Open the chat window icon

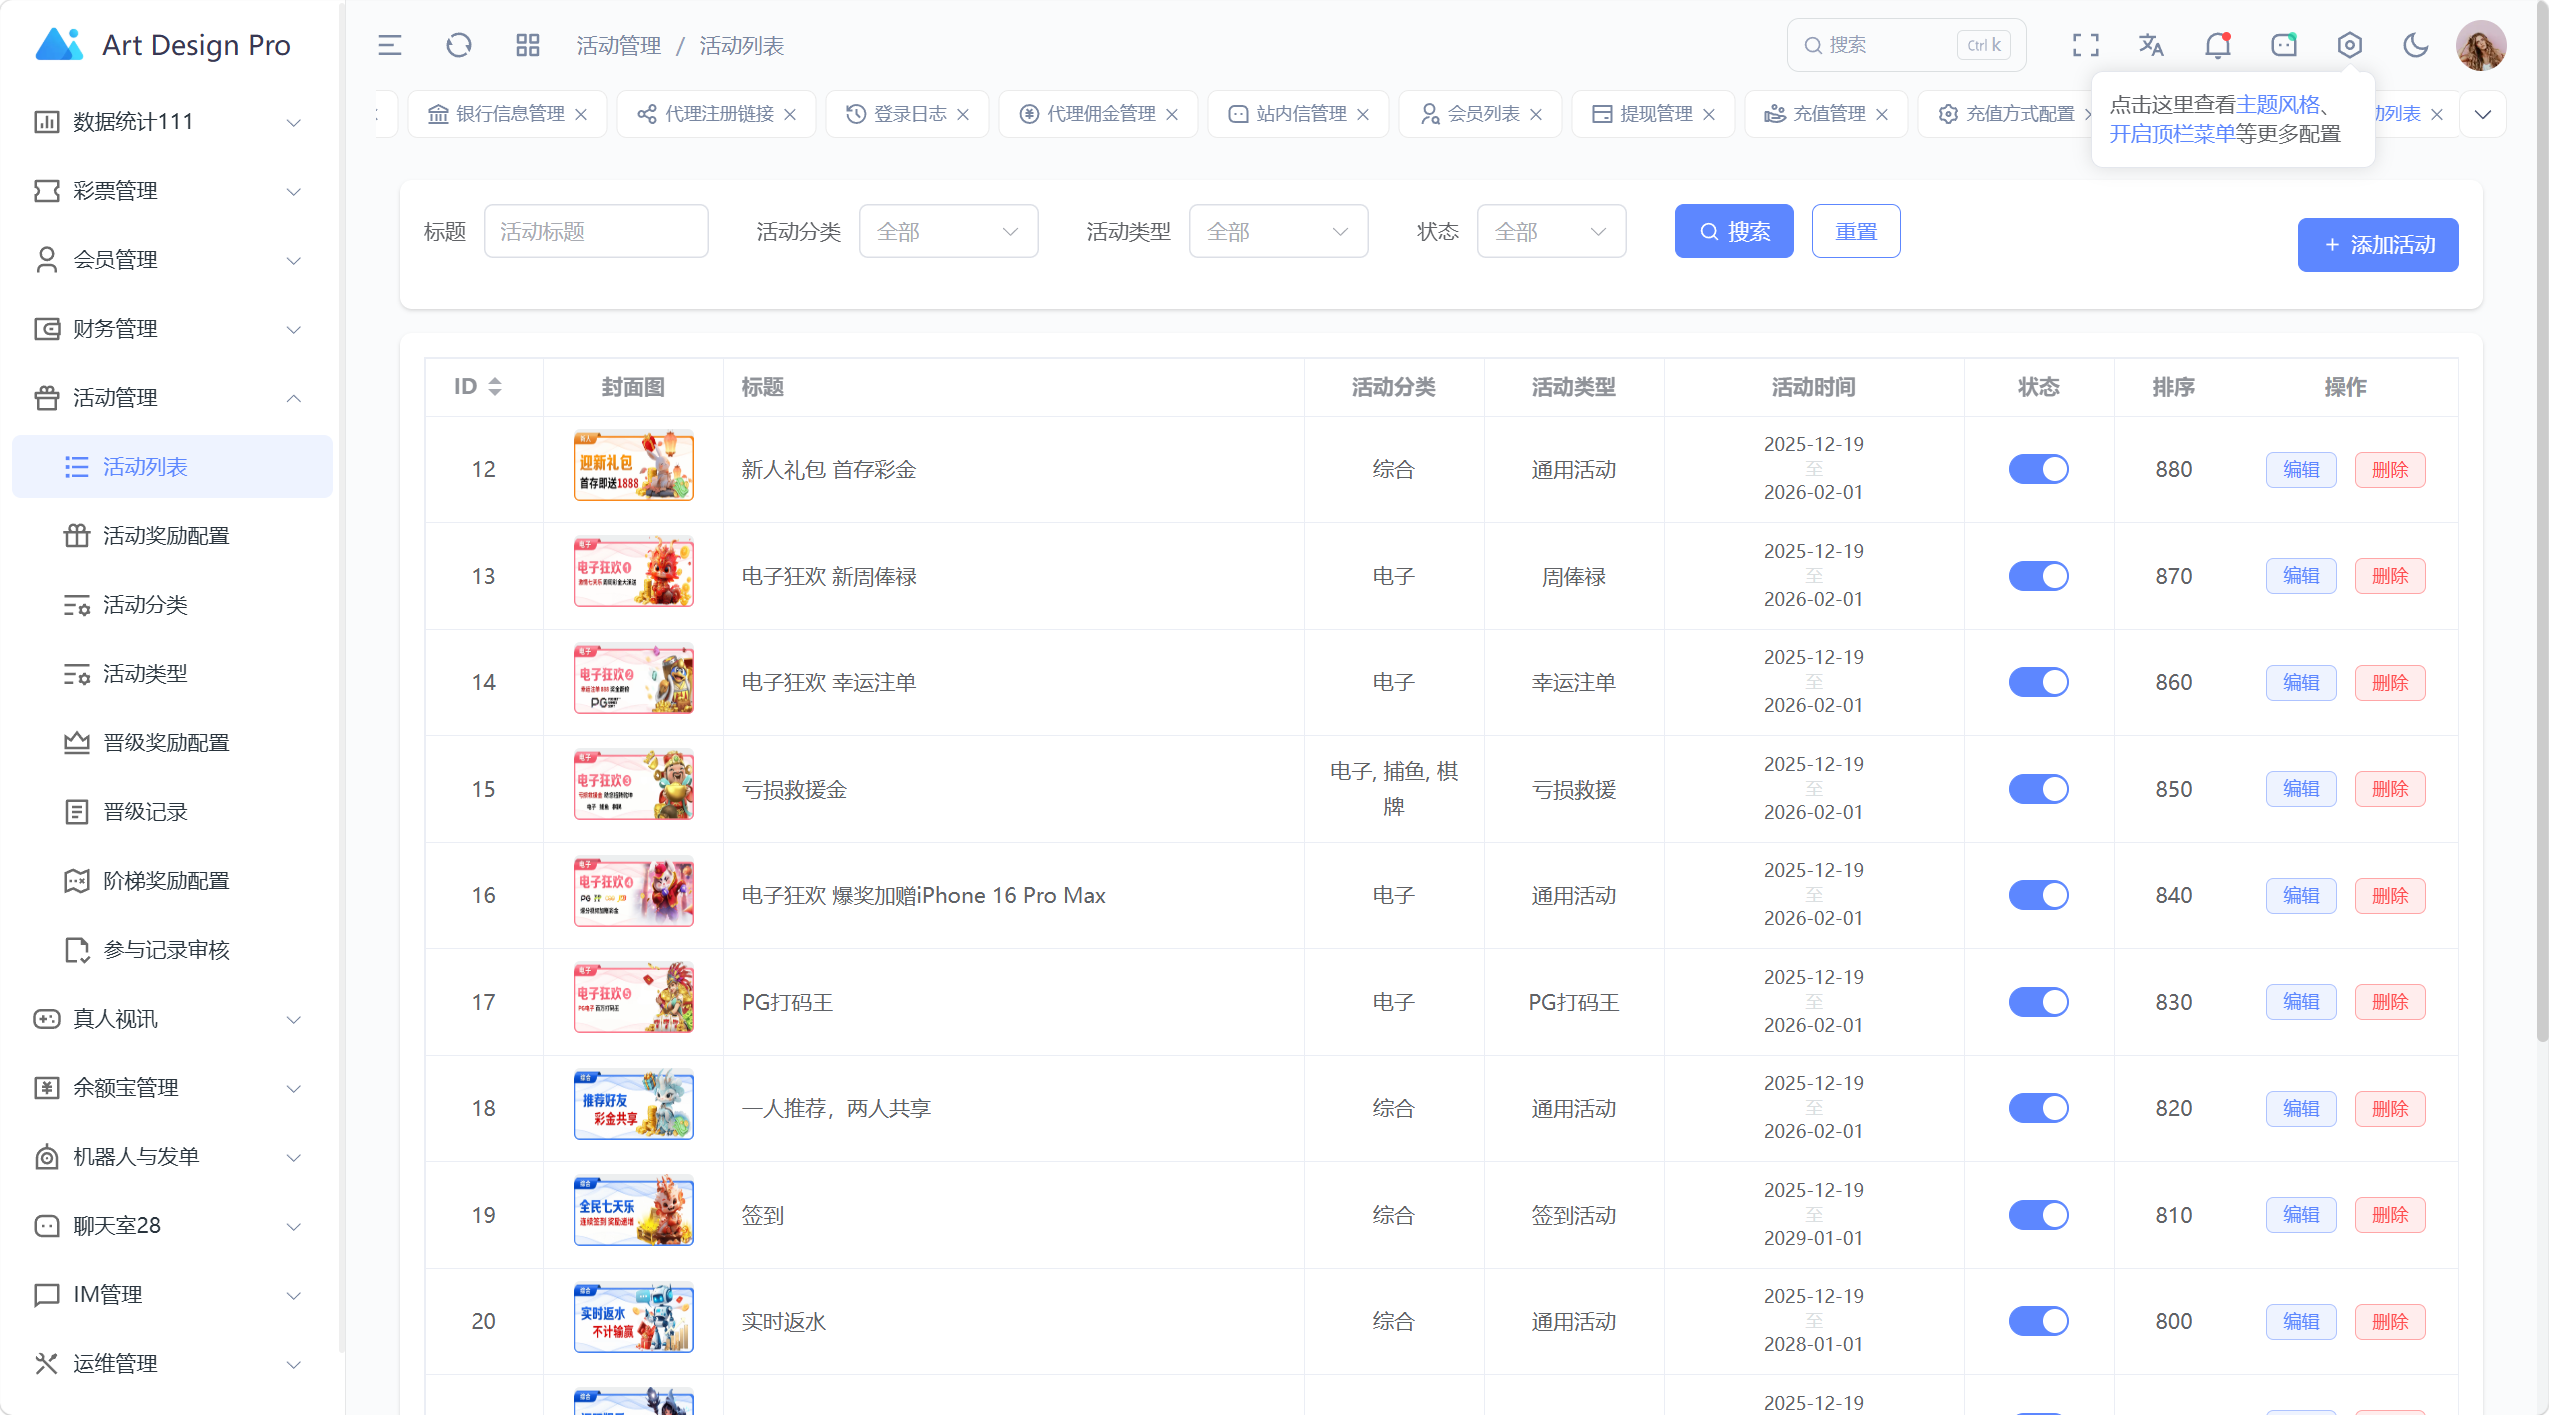2284,45
